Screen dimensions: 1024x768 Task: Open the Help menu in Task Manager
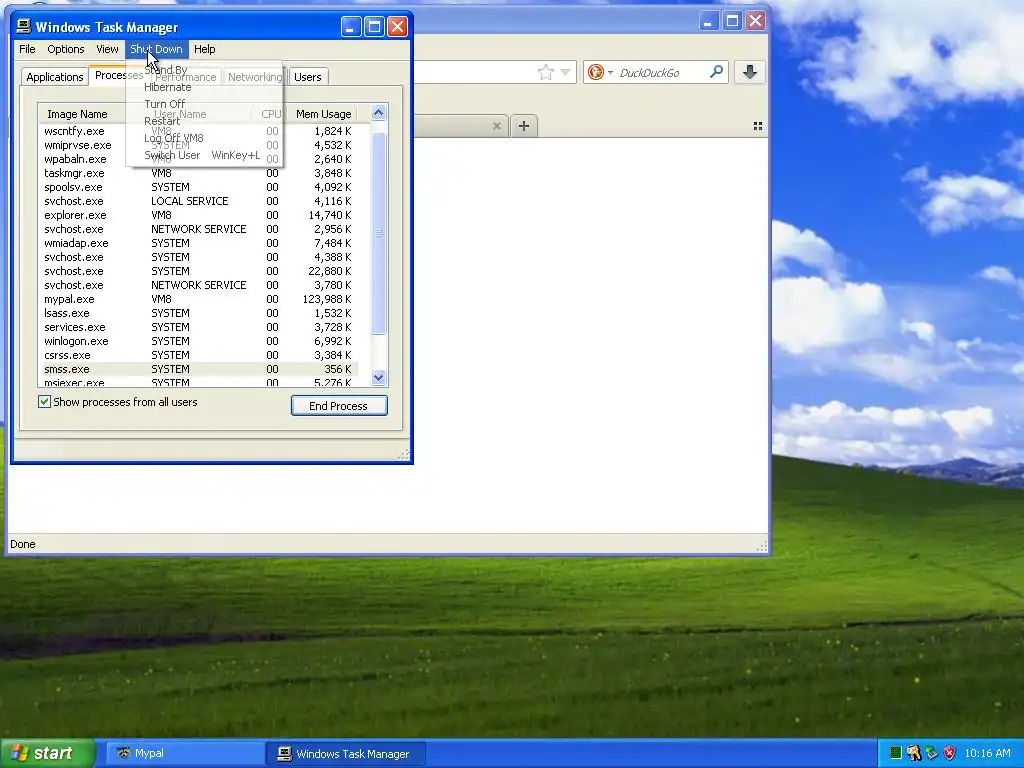204,49
